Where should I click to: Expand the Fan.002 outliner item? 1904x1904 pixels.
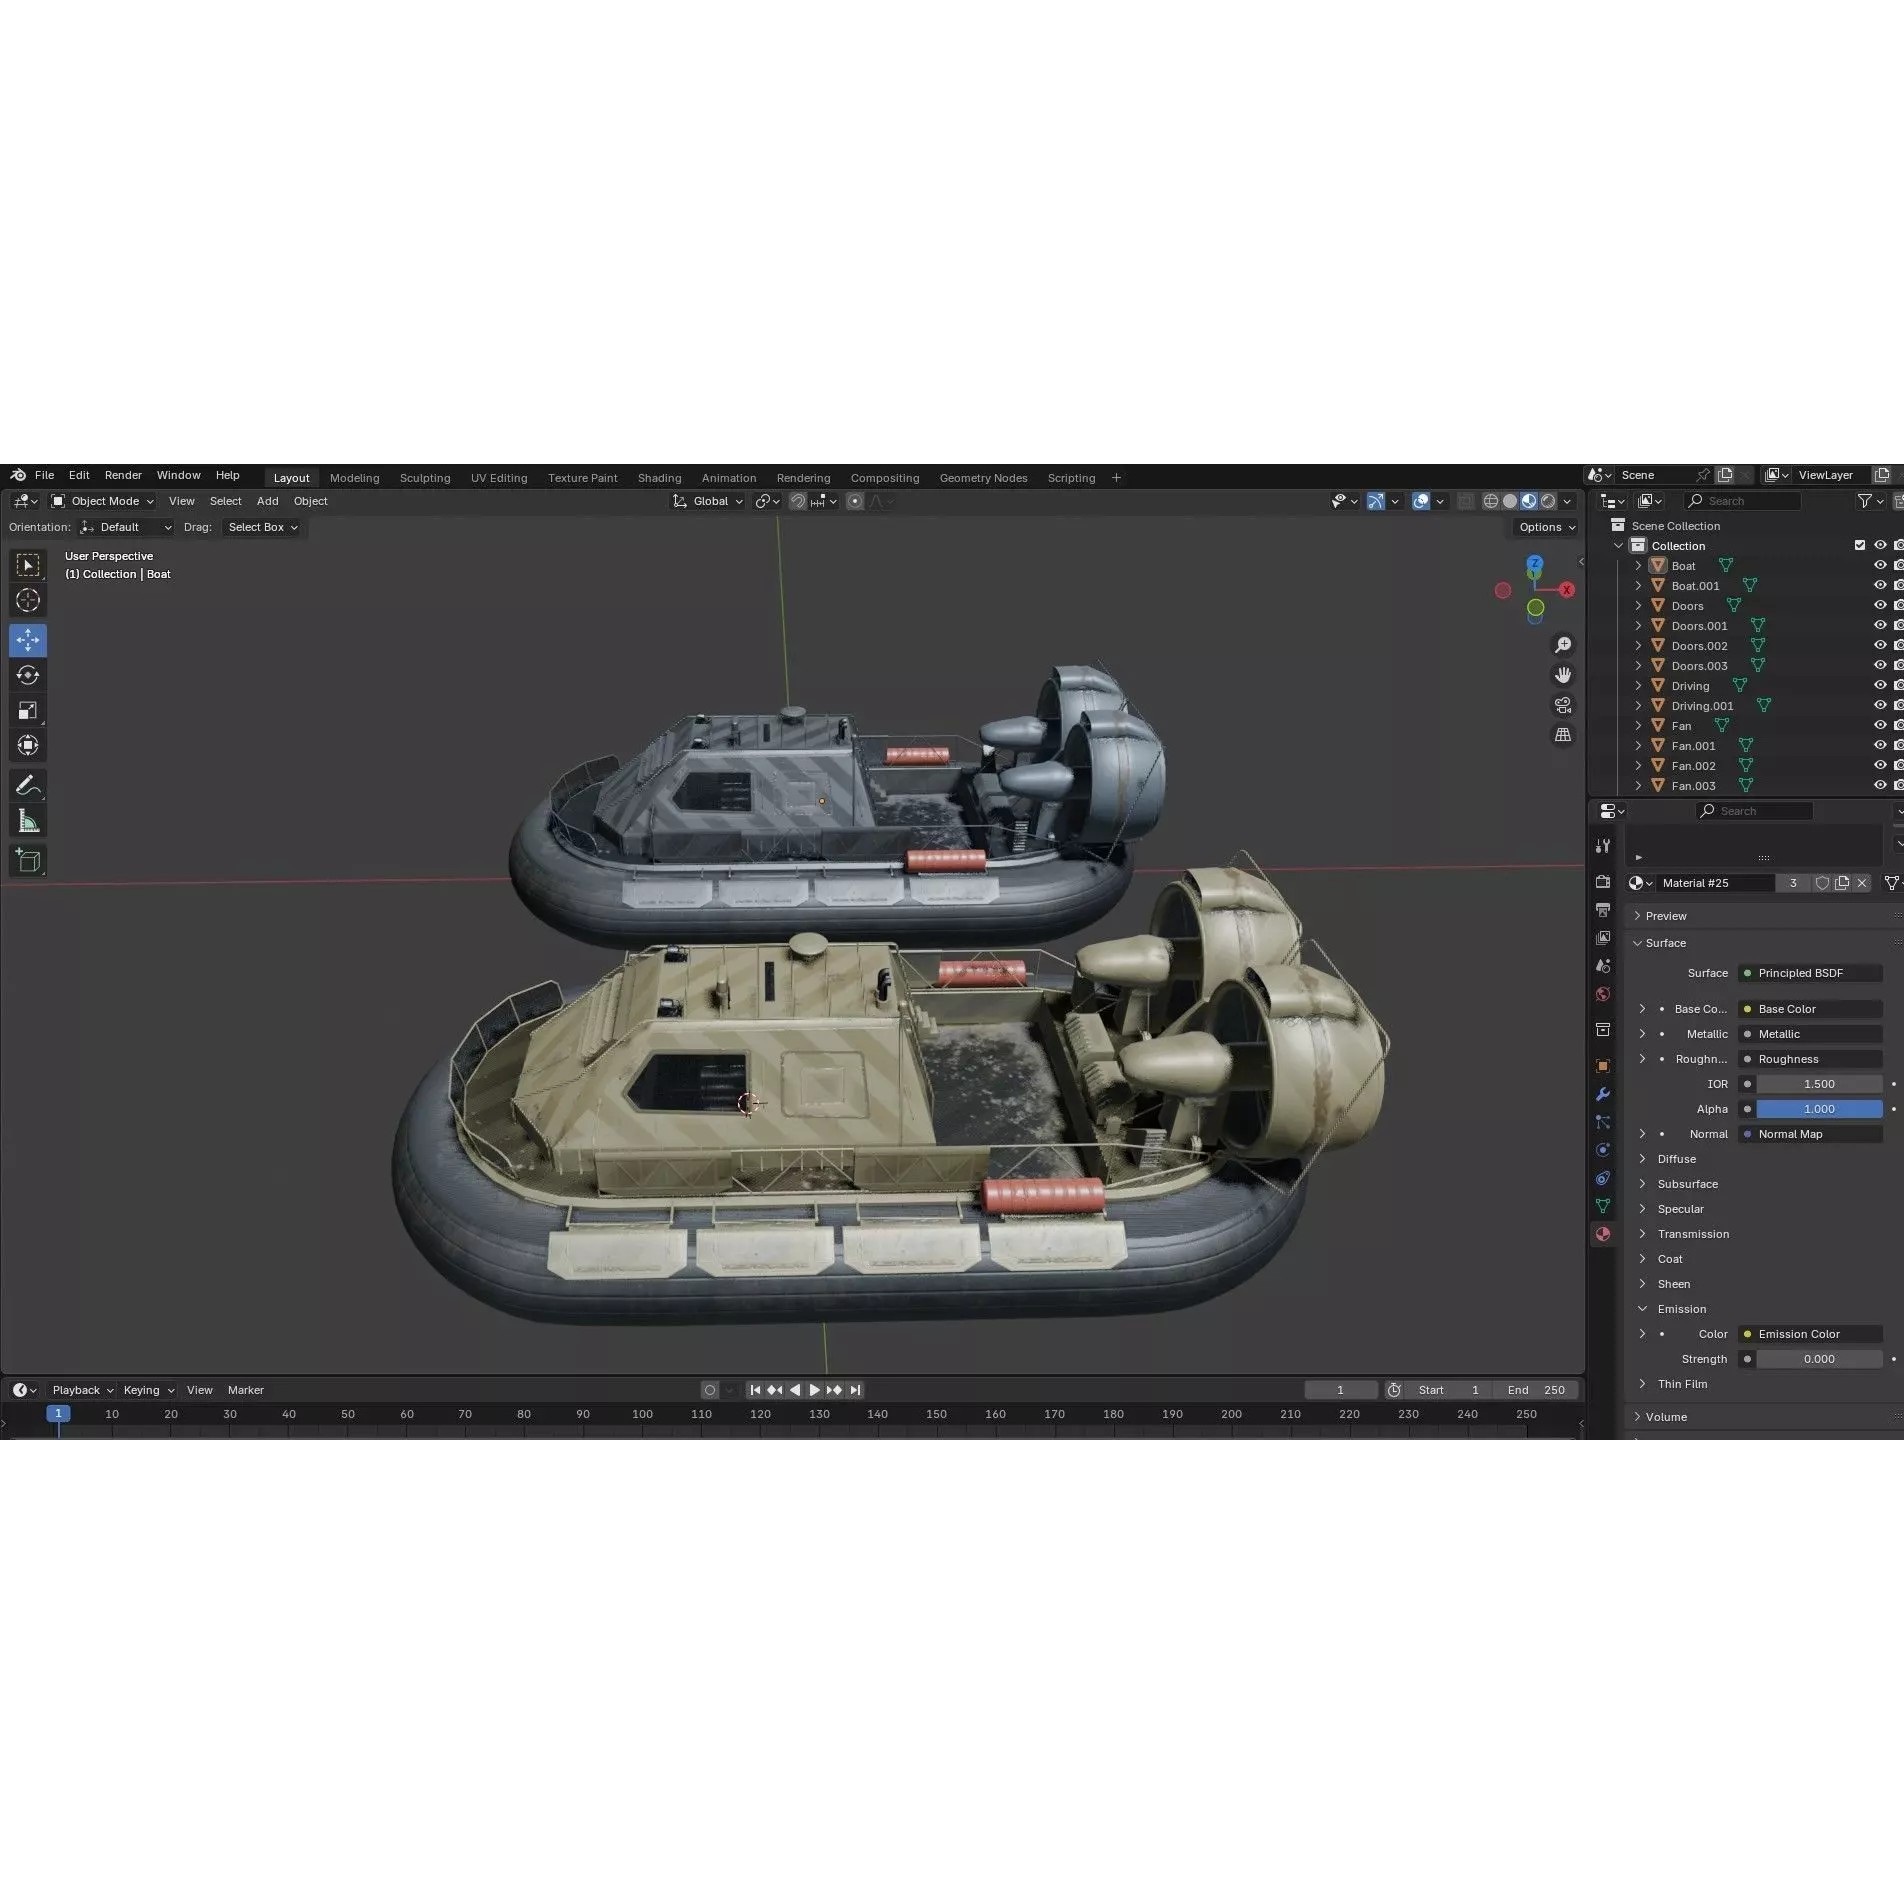coord(1638,765)
